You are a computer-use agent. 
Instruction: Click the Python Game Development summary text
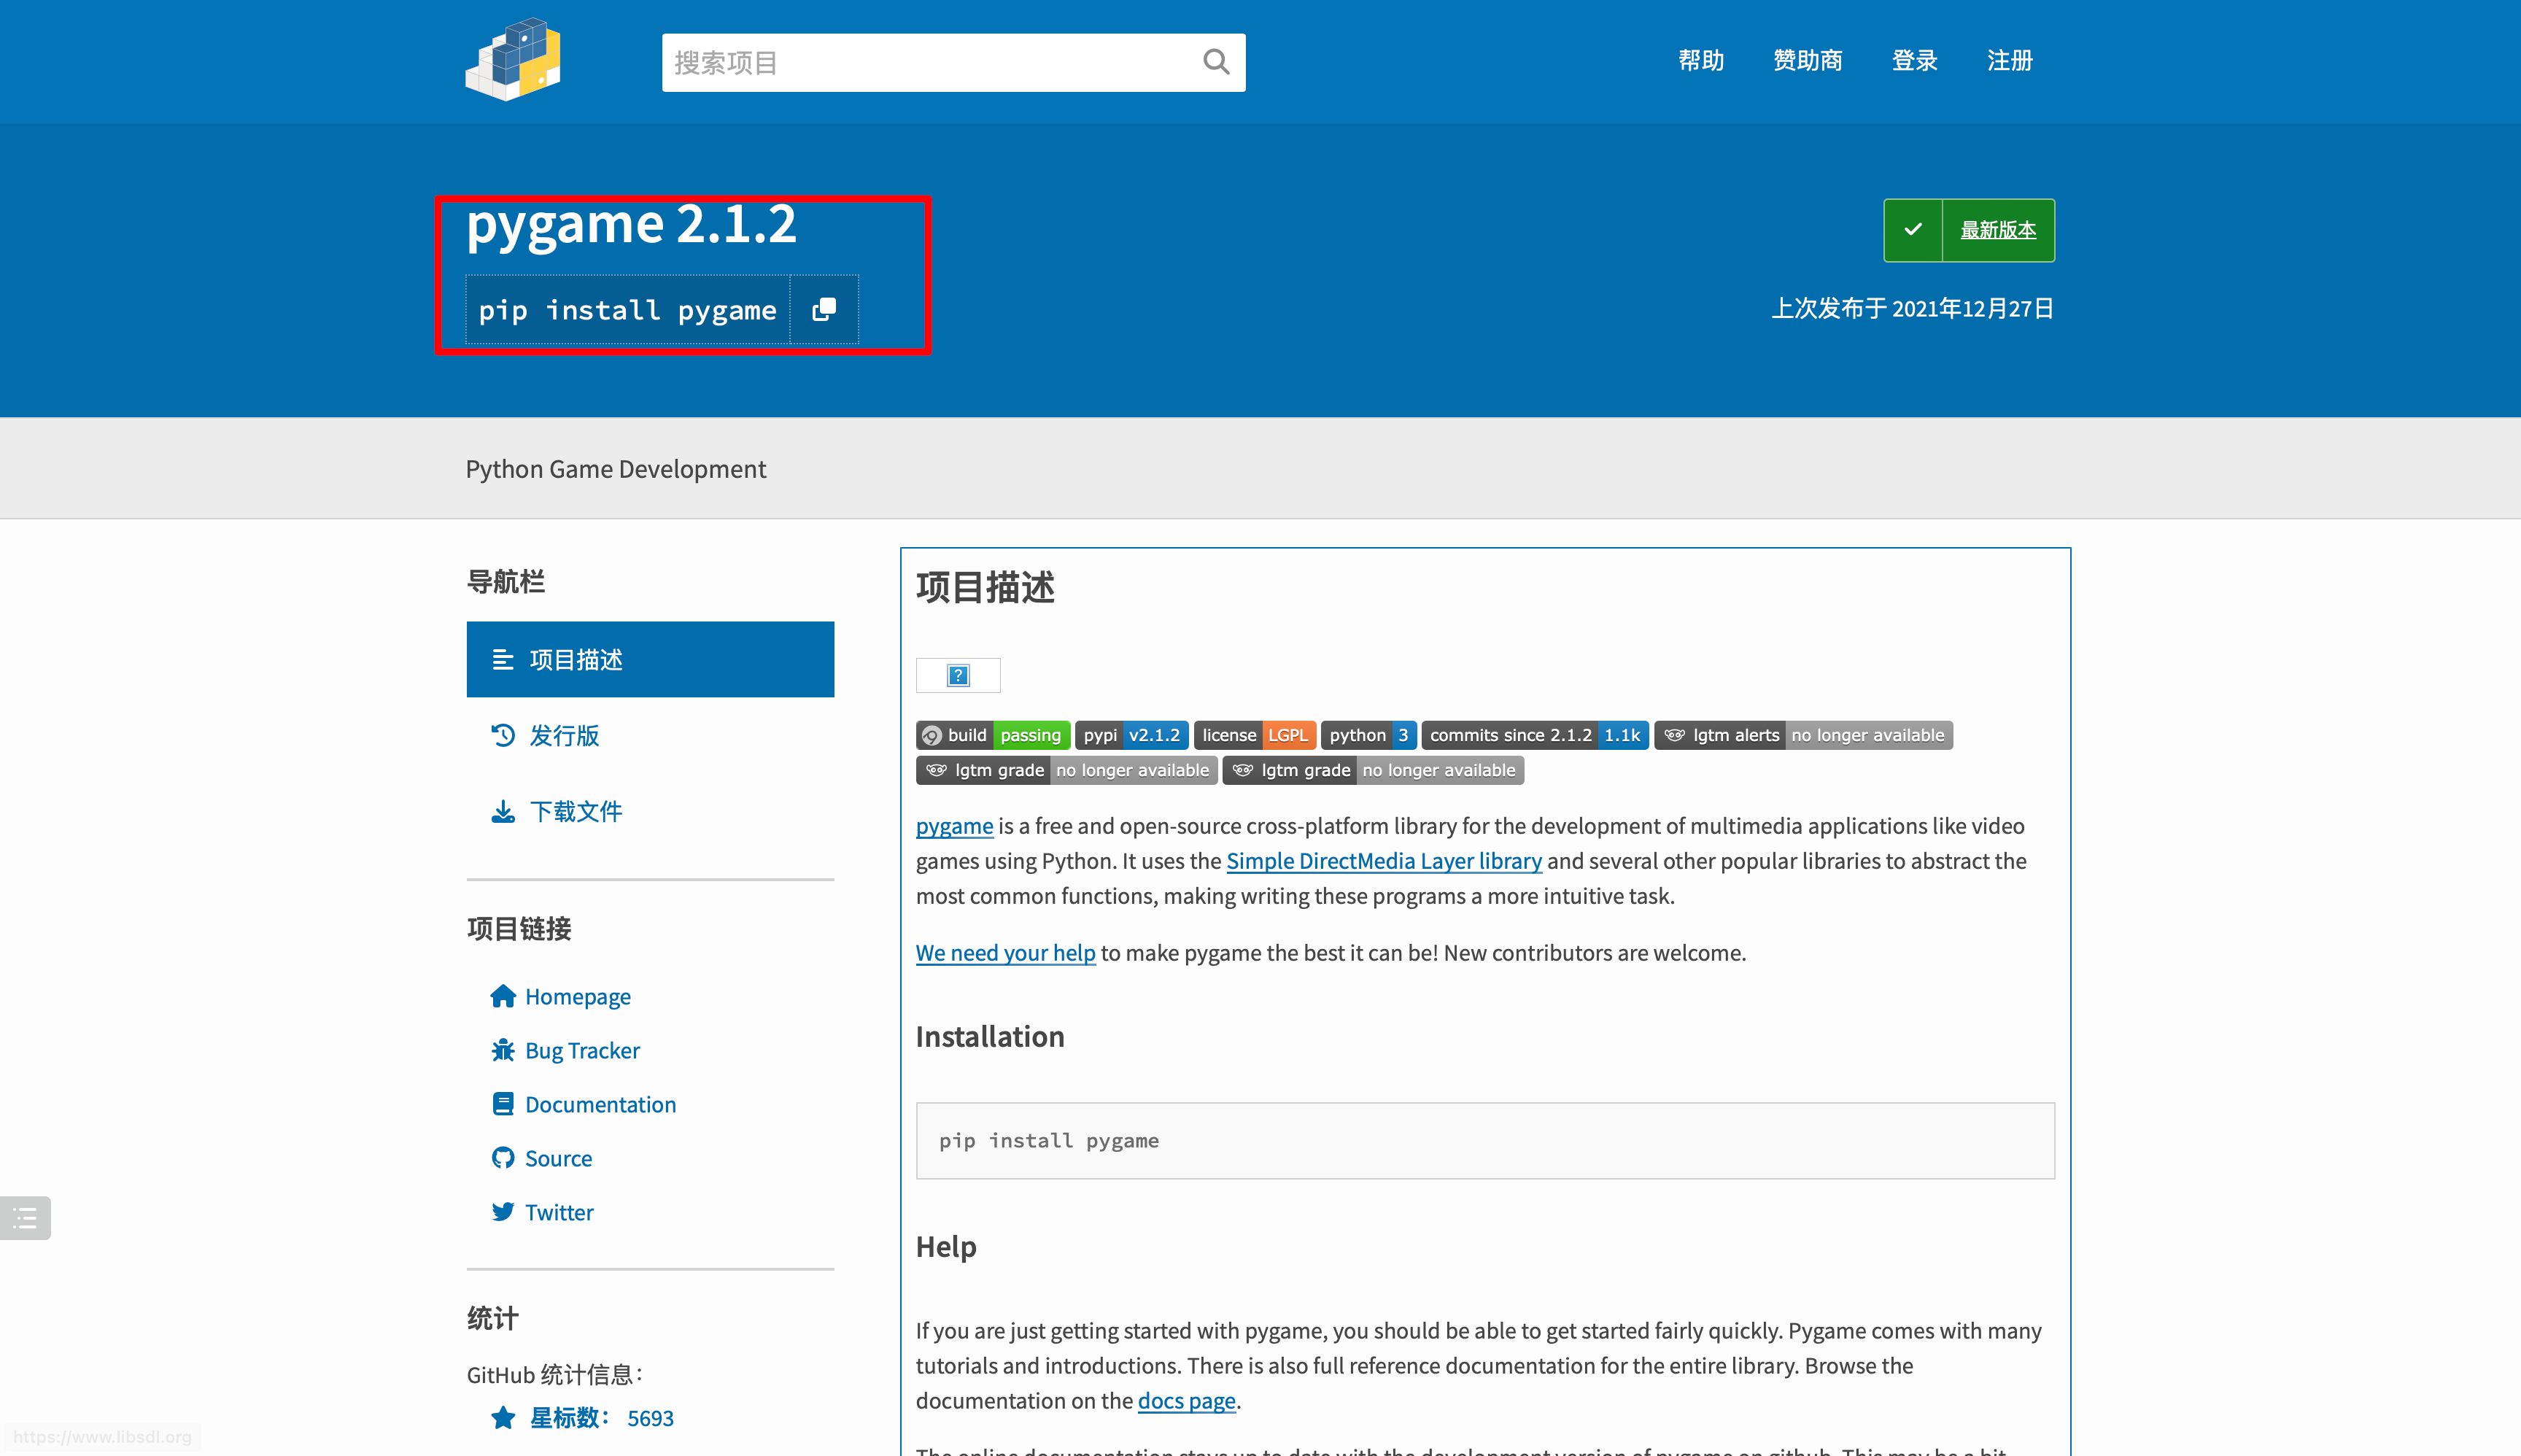616,469
